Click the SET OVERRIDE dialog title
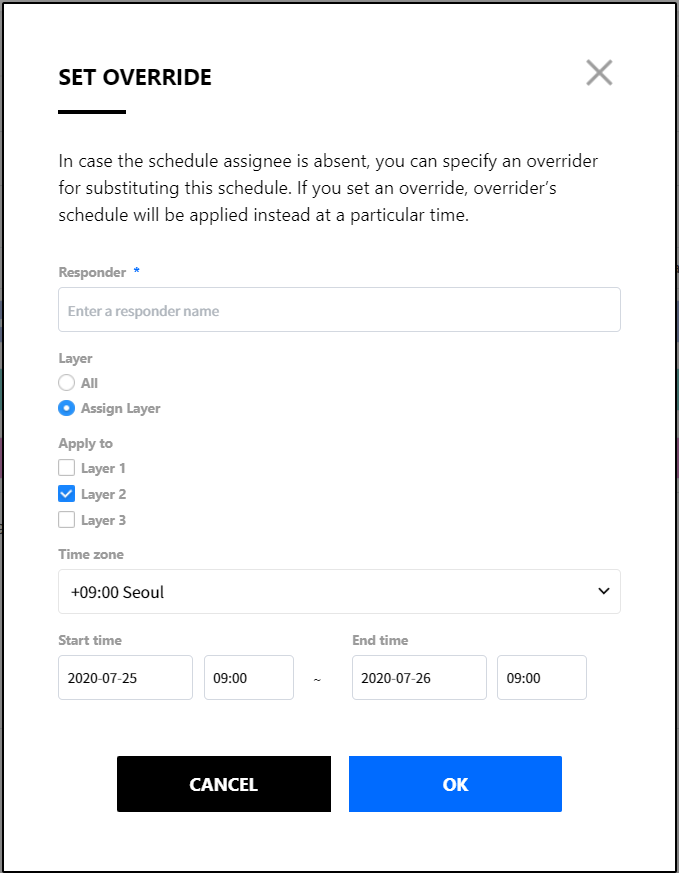 [x=135, y=78]
